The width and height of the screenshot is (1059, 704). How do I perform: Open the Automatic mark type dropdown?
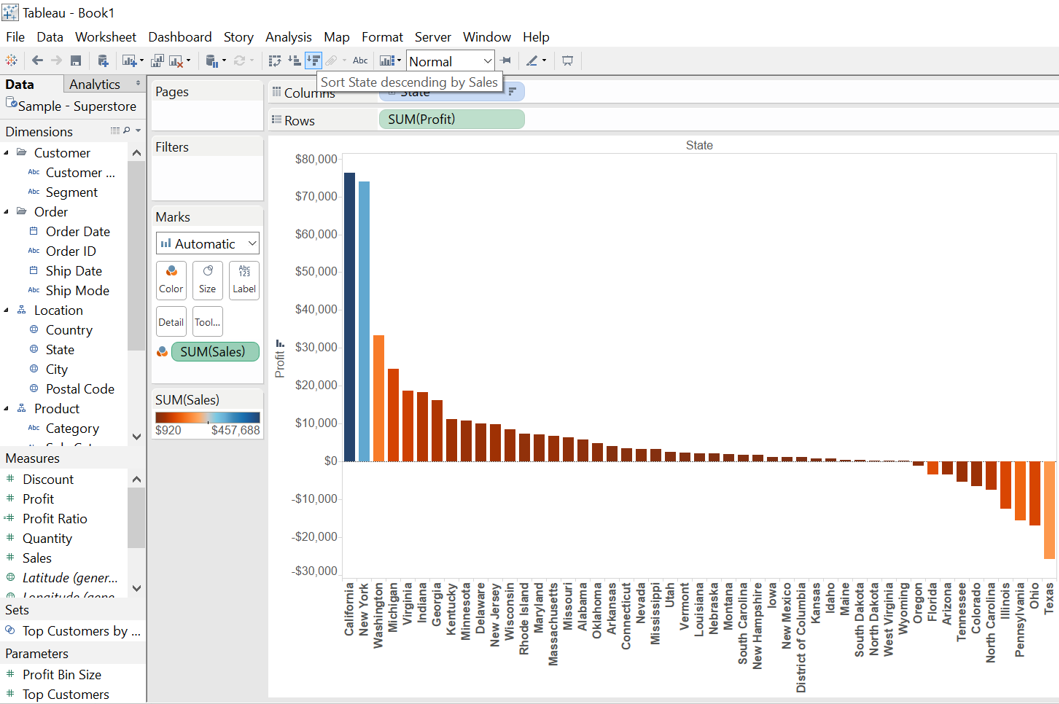pos(207,243)
